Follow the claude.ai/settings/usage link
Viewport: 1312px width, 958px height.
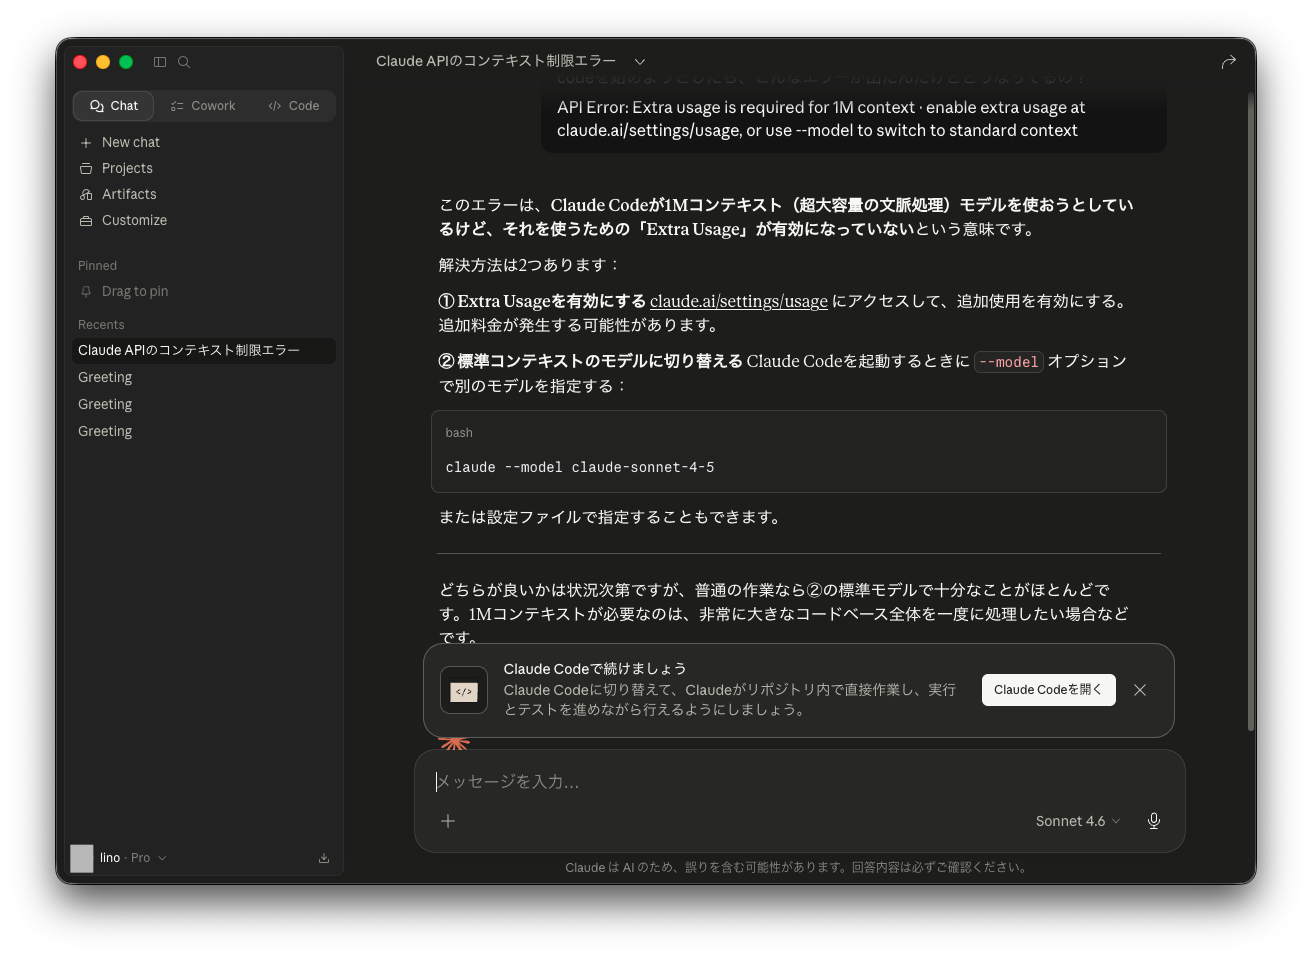[x=739, y=301]
